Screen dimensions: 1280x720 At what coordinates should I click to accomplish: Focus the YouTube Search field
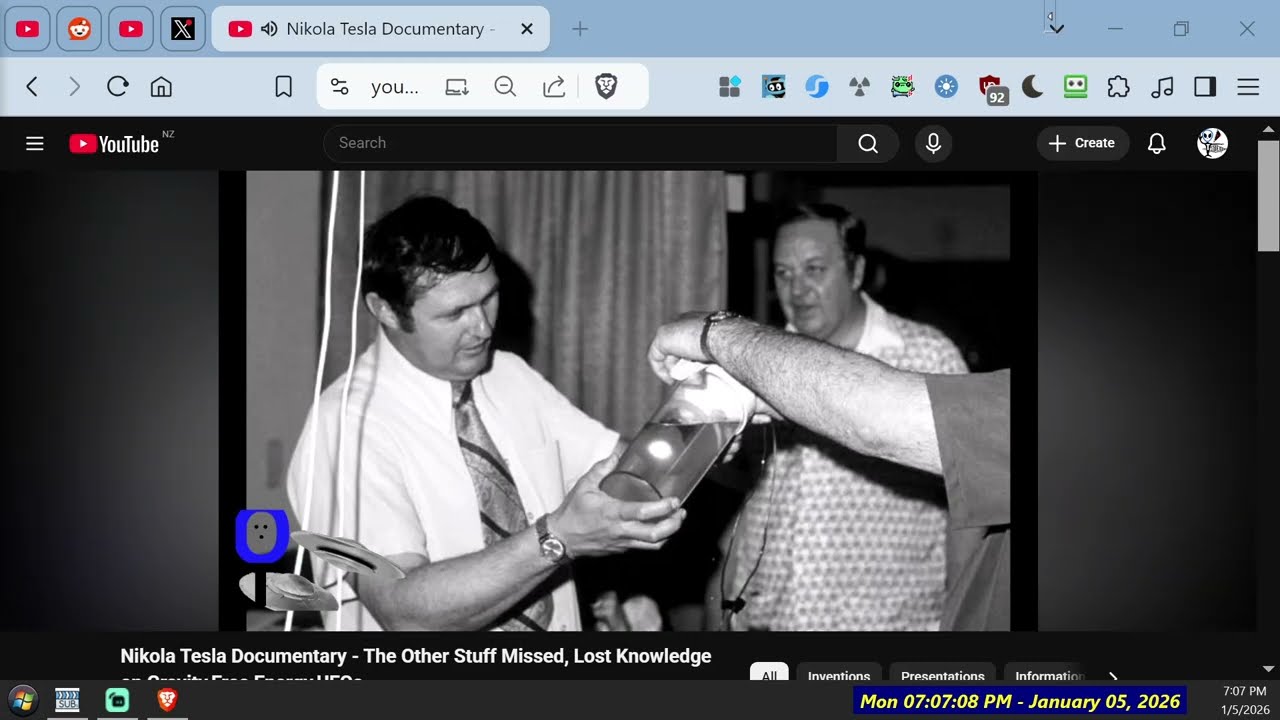click(580, 143)
